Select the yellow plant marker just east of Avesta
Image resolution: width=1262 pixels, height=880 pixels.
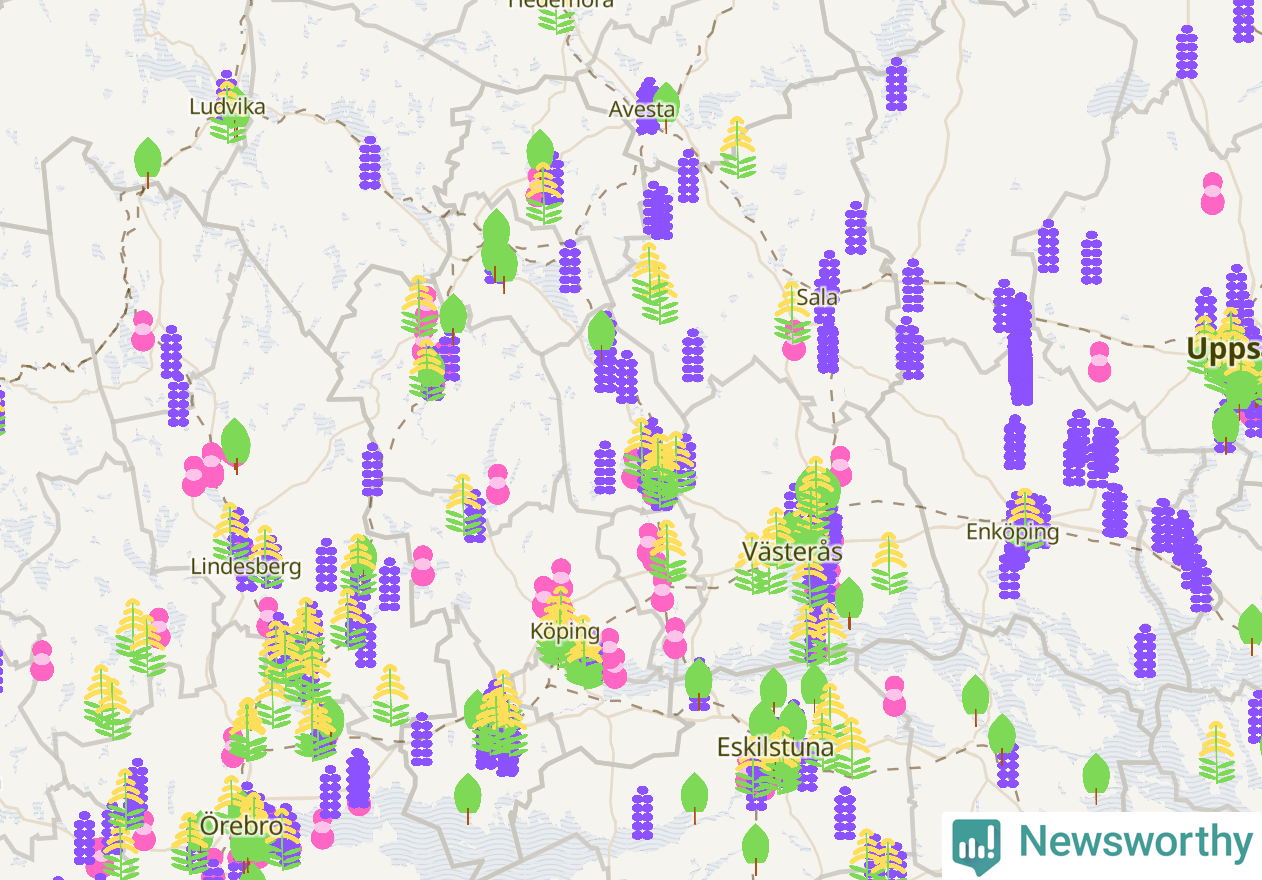pos(738,148)
